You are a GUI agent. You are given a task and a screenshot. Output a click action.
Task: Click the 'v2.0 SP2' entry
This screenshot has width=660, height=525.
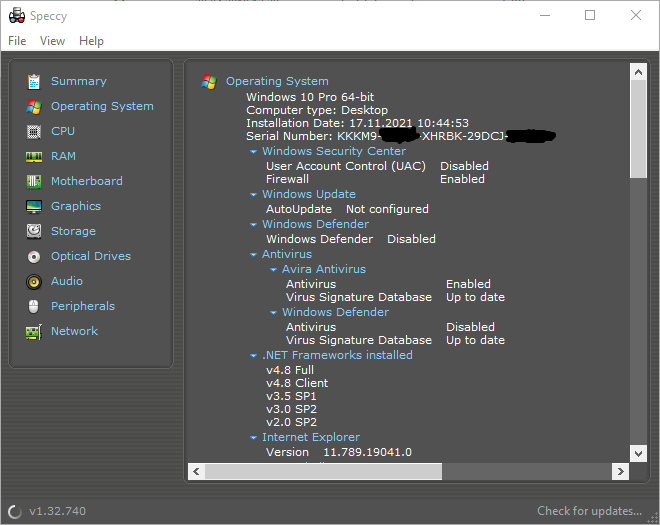click(291, 422)
